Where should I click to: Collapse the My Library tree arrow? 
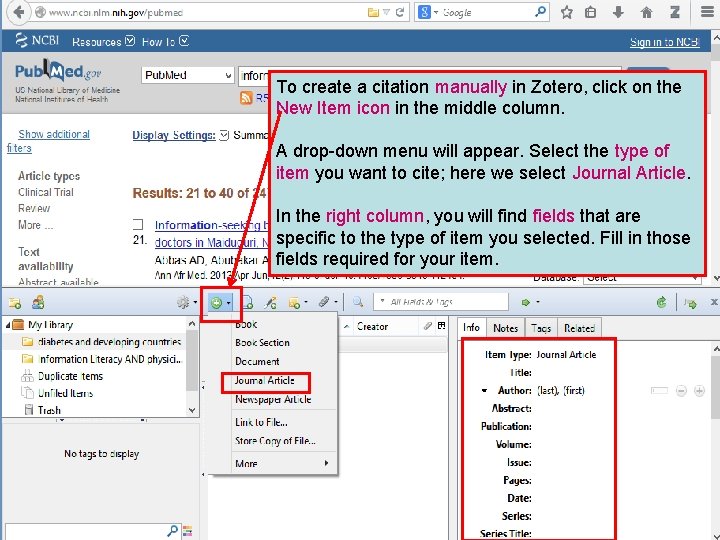click(7, 325)
